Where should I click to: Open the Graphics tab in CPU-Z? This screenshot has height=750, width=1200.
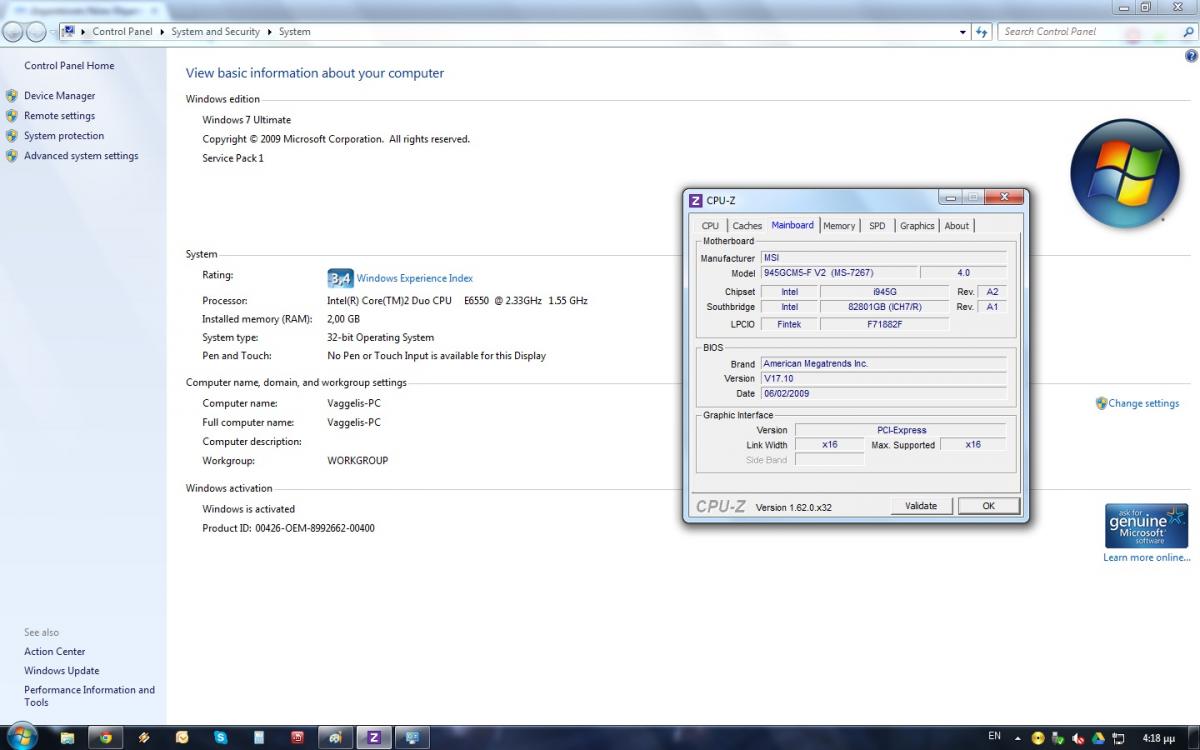(917, 226)
